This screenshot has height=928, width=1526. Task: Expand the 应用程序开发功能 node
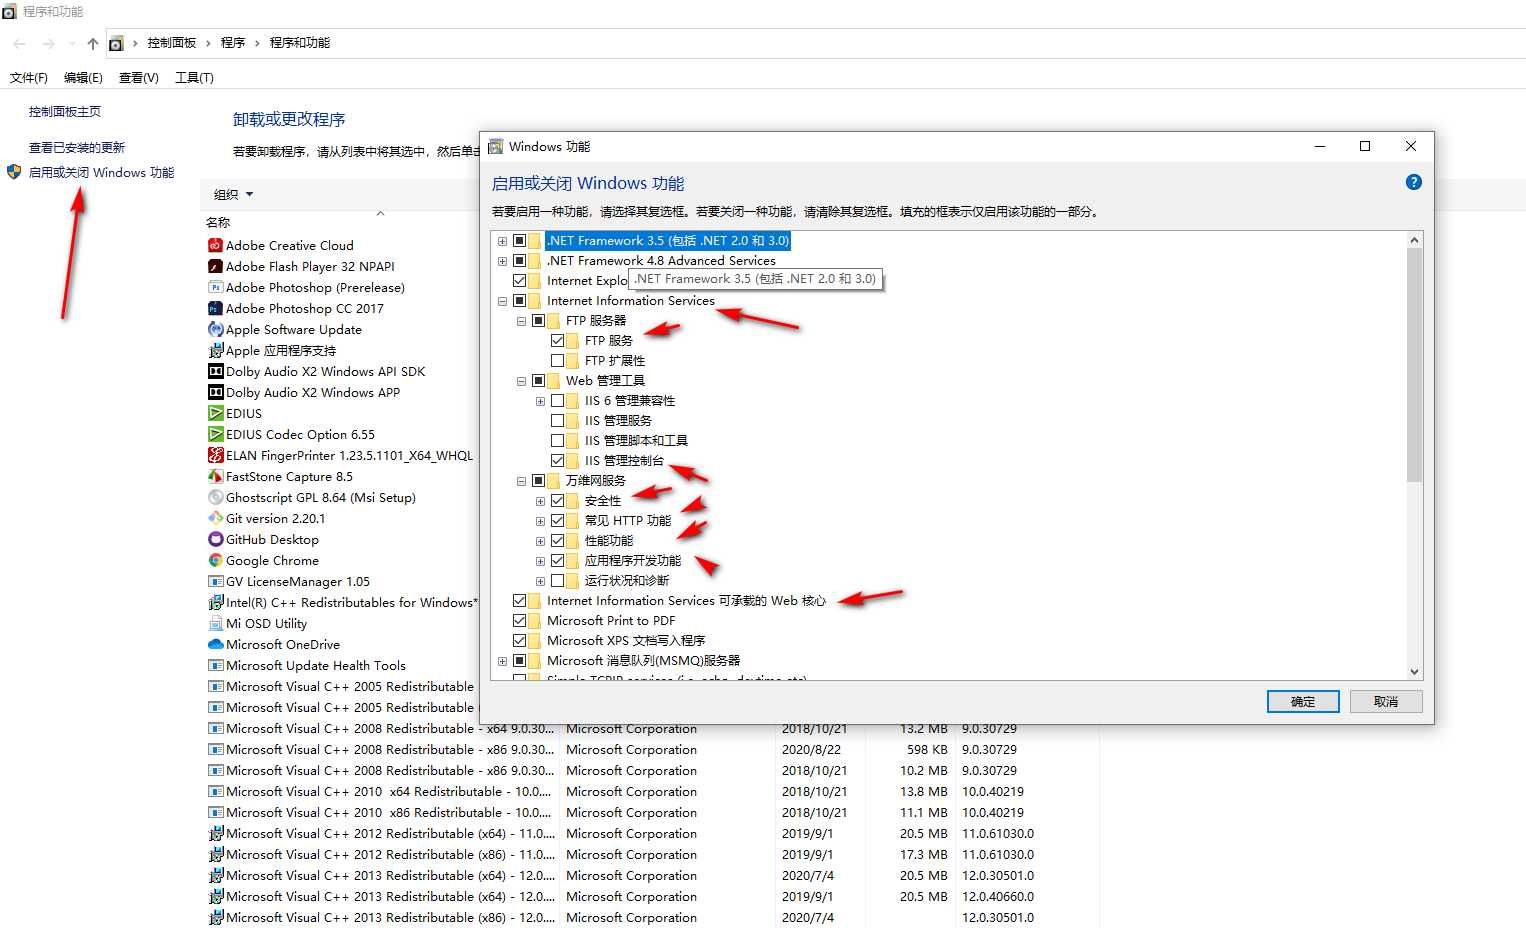point(540,561)
